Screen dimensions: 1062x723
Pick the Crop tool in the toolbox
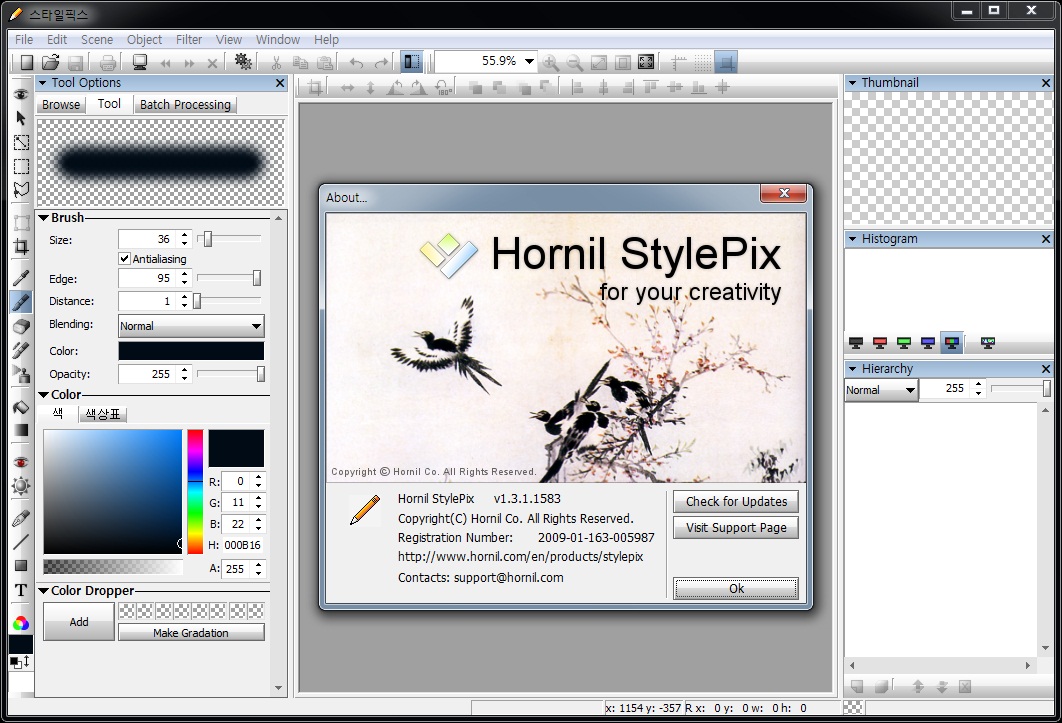click(20, 247)
